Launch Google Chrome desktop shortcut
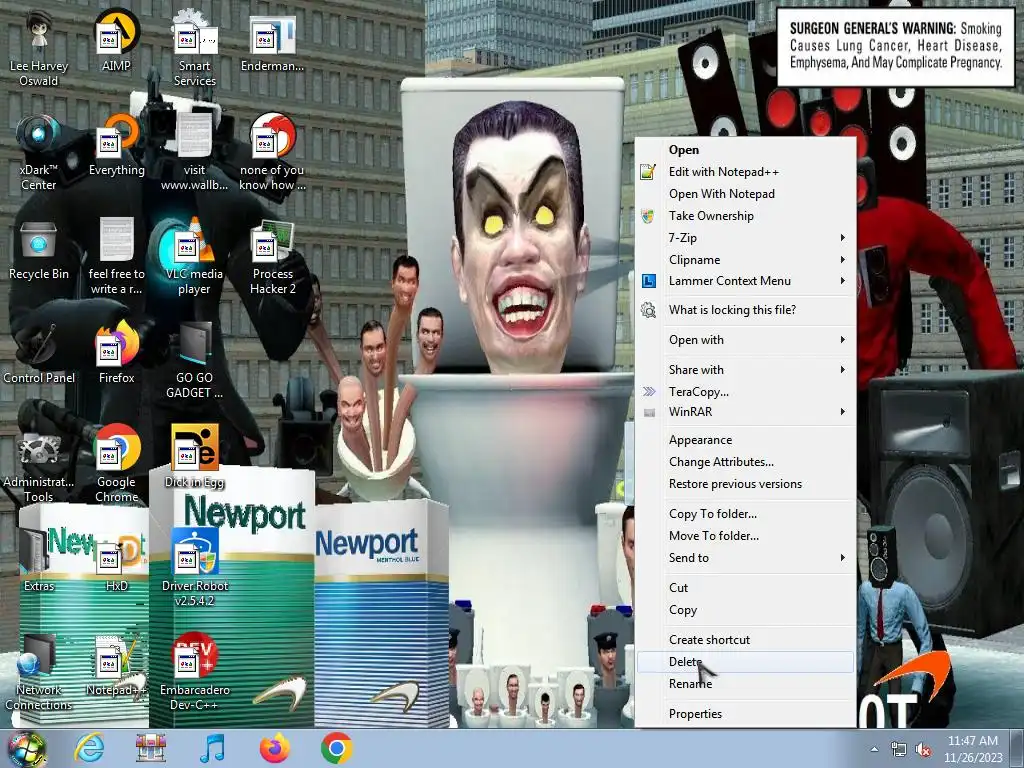Viewport: 1024px width, 768px height. (x=116, y=465)
